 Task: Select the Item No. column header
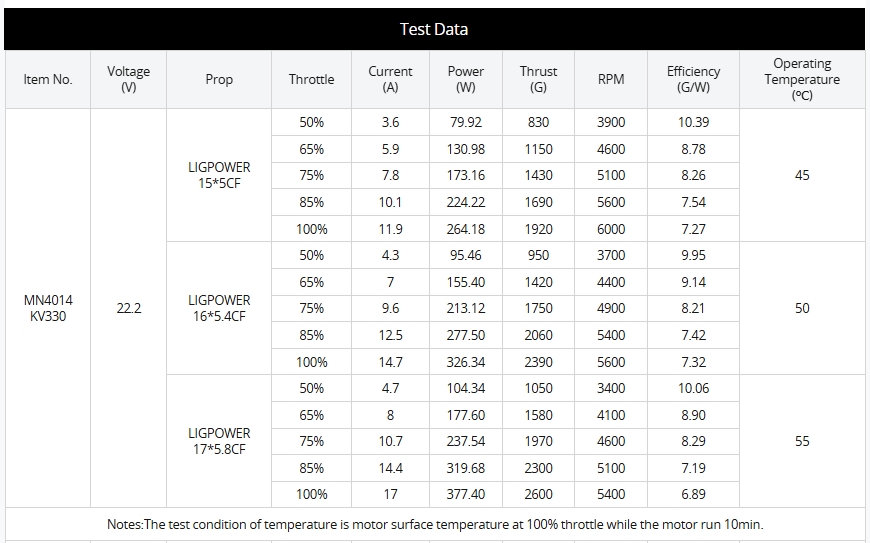click(x=48, y=79)
